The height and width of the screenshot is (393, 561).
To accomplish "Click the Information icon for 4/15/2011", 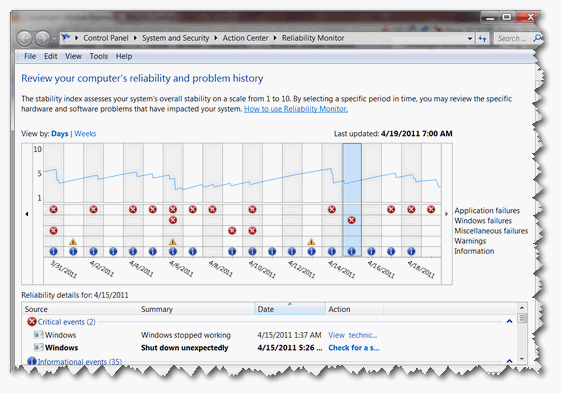I will tap(352, 251).
